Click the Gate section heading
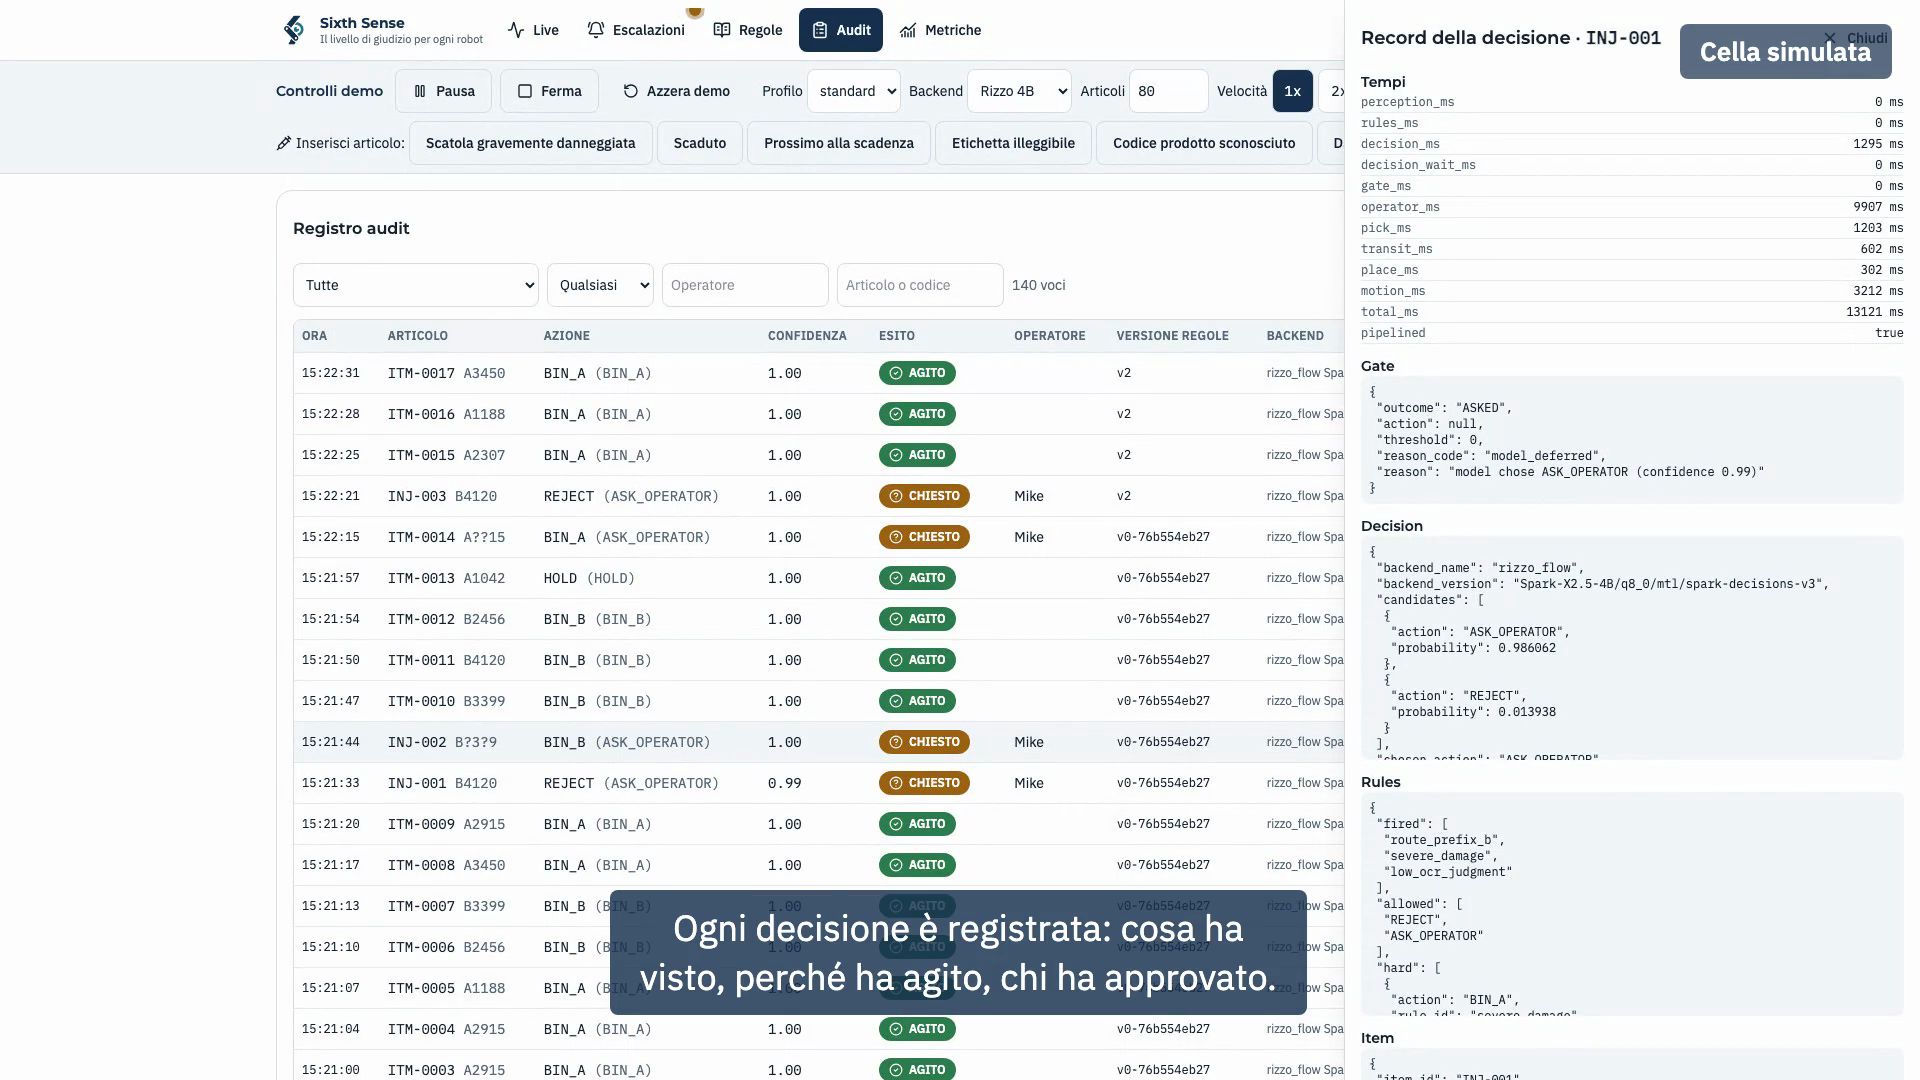Viewport: 1920px width, 1080px height. pyautogui.click(x=1377, y=366)
